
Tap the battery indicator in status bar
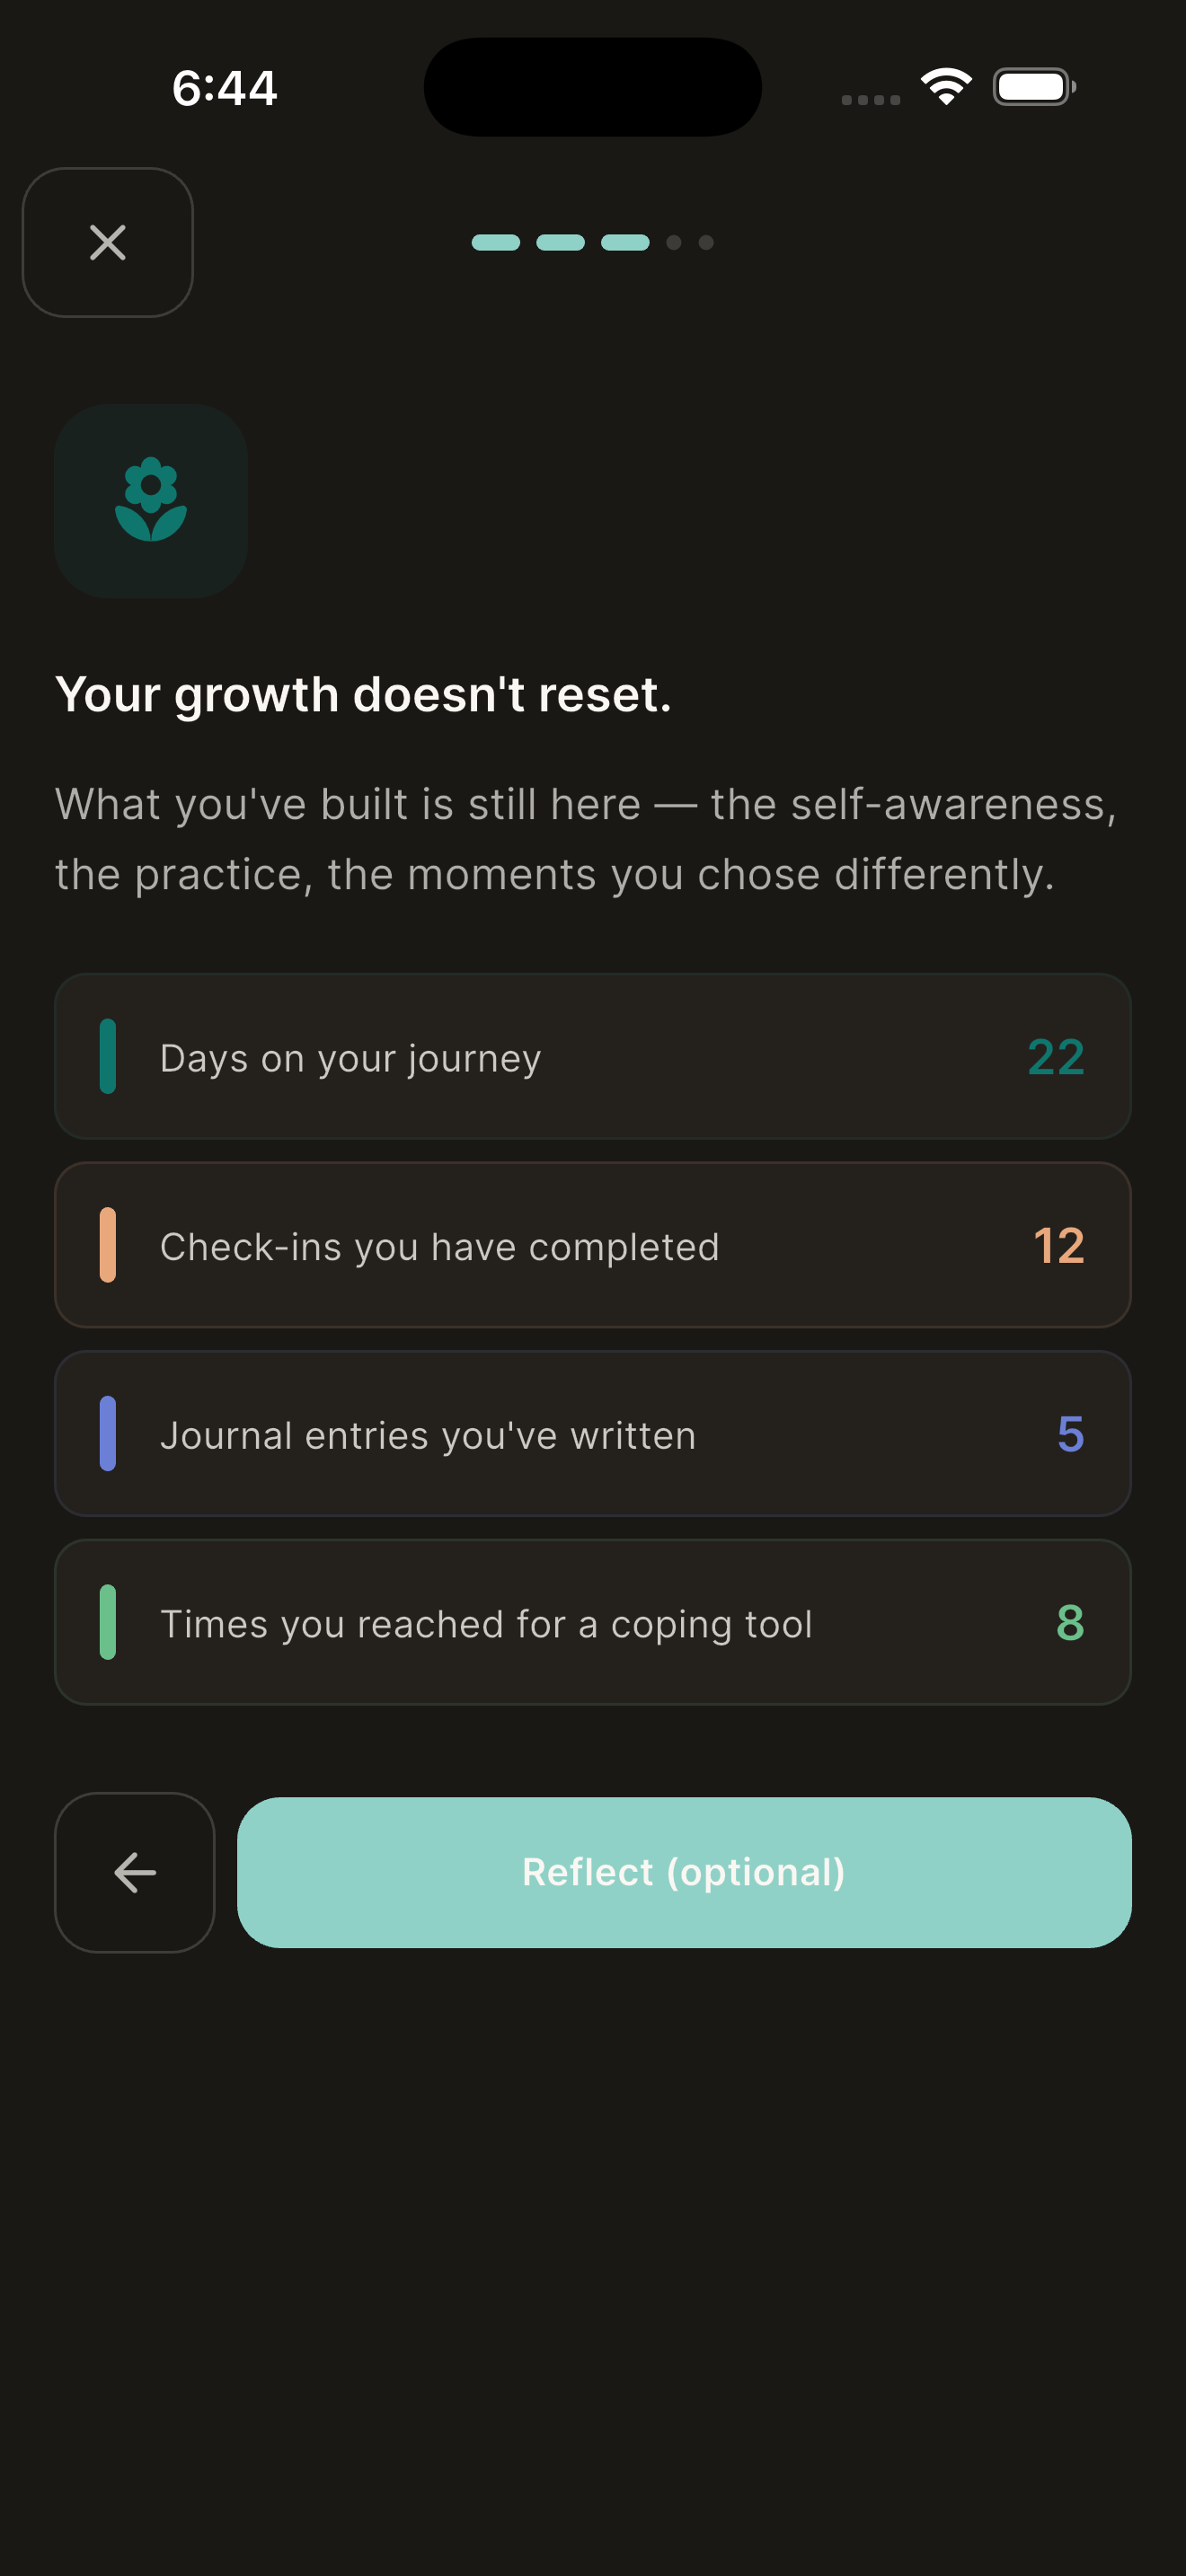pos(1033,86)
